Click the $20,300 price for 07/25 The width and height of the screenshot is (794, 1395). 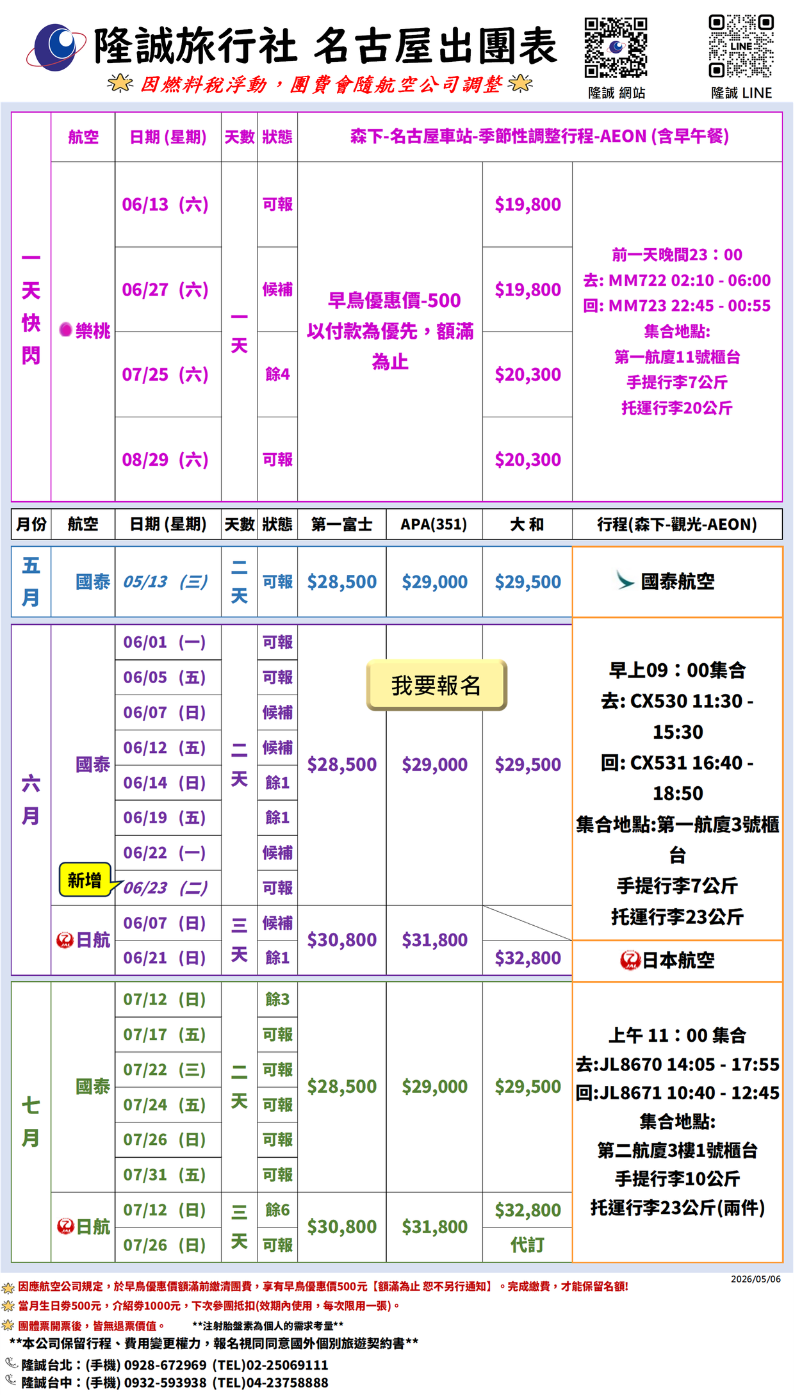click(x=528, y=374)
